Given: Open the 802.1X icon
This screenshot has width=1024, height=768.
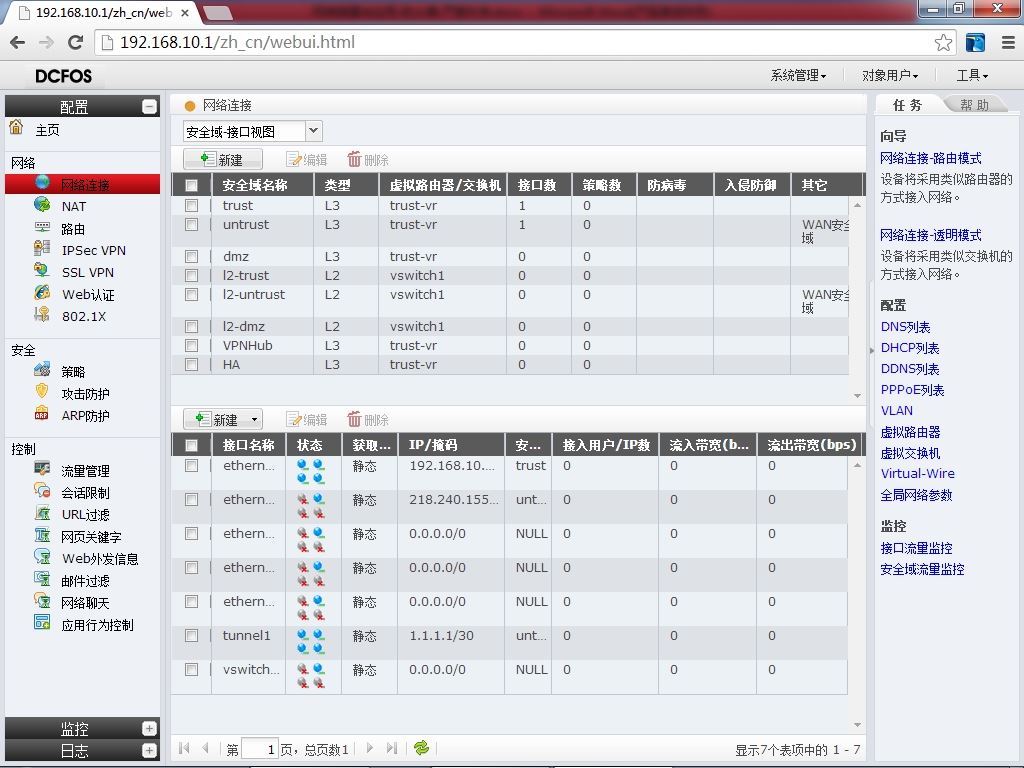Looking at the screenshot, I should 42,315.
